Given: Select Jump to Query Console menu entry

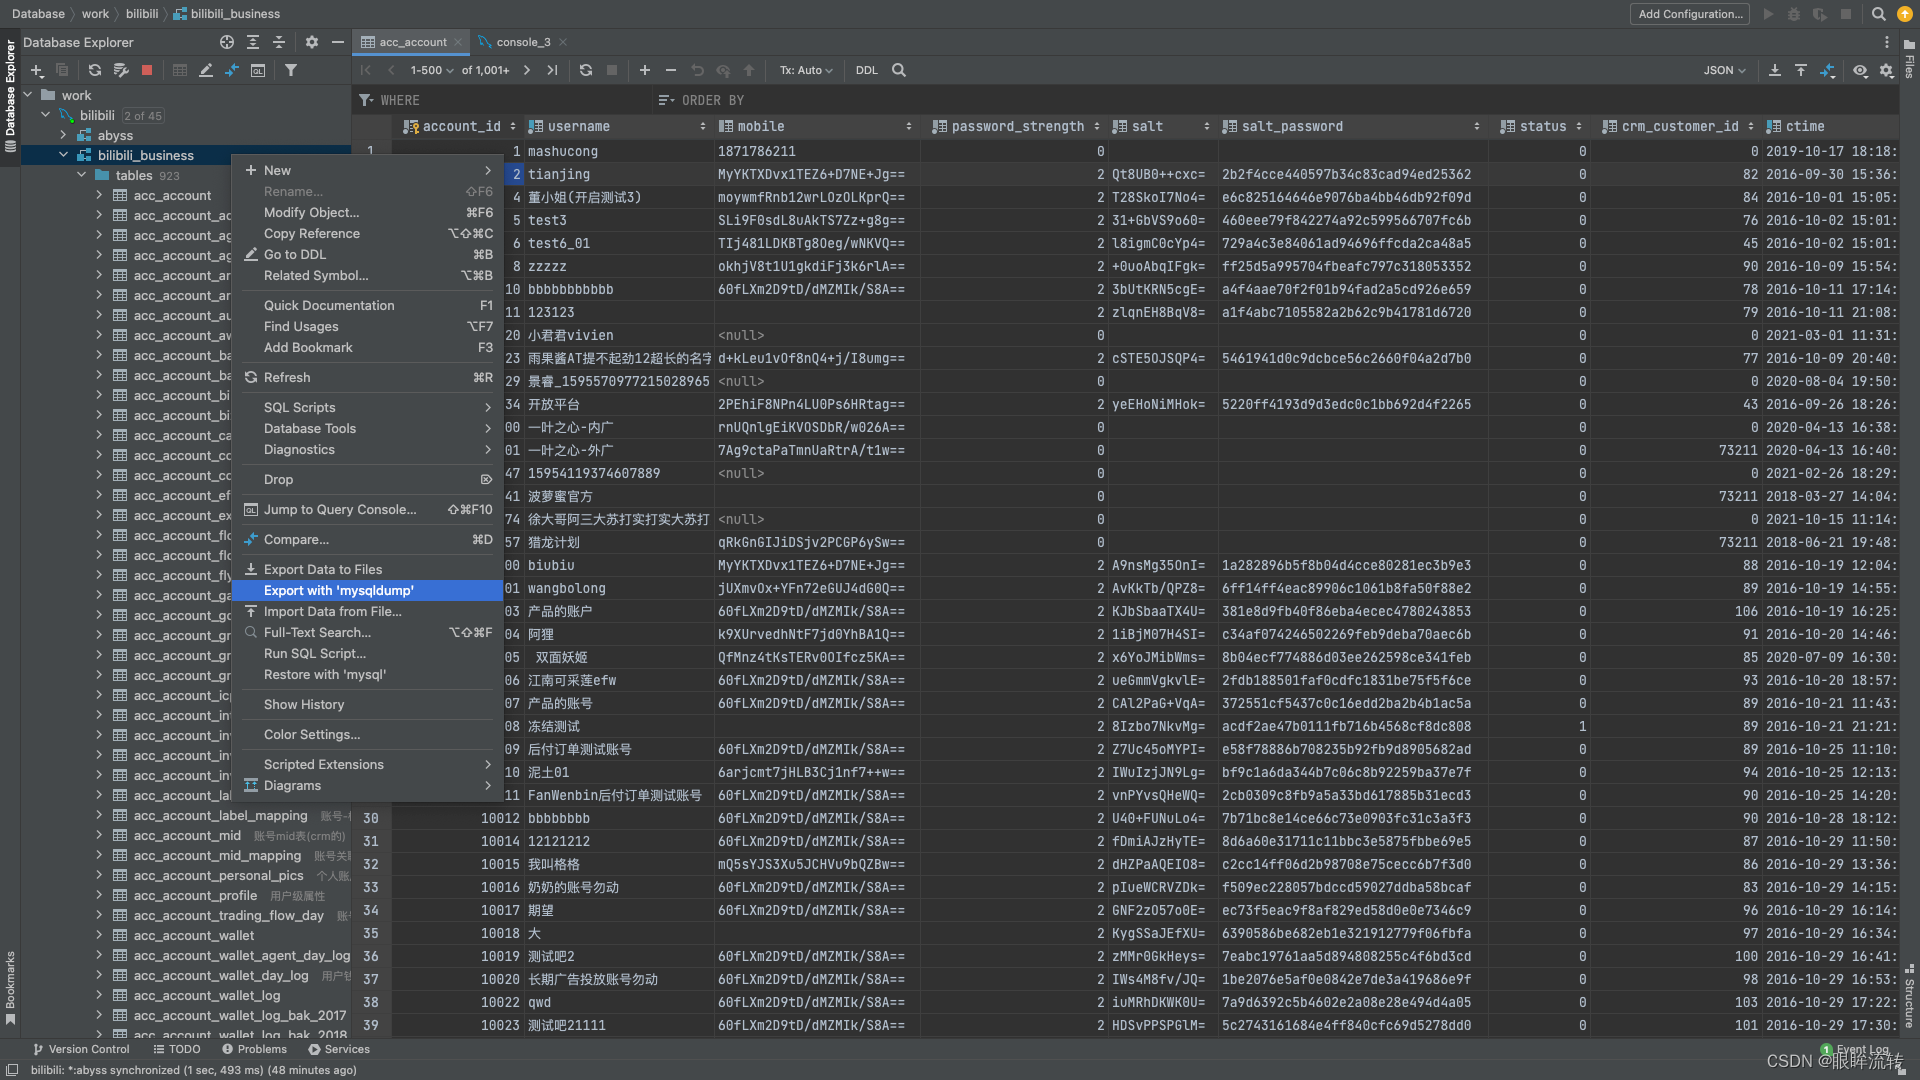Looking at the screenshot, I should click(x=368, y=510).
